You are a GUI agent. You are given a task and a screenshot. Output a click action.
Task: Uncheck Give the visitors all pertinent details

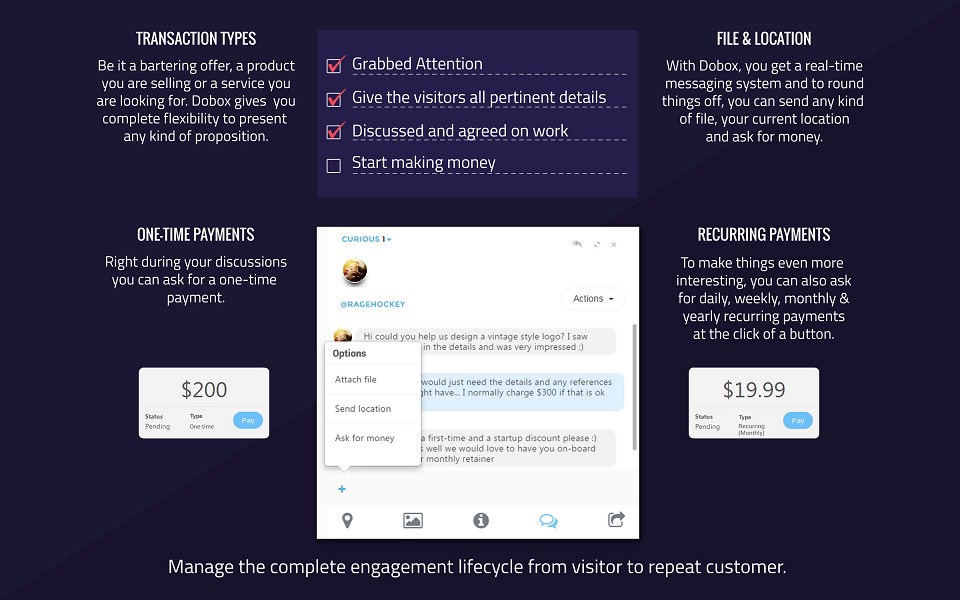(x=335, y=99)
